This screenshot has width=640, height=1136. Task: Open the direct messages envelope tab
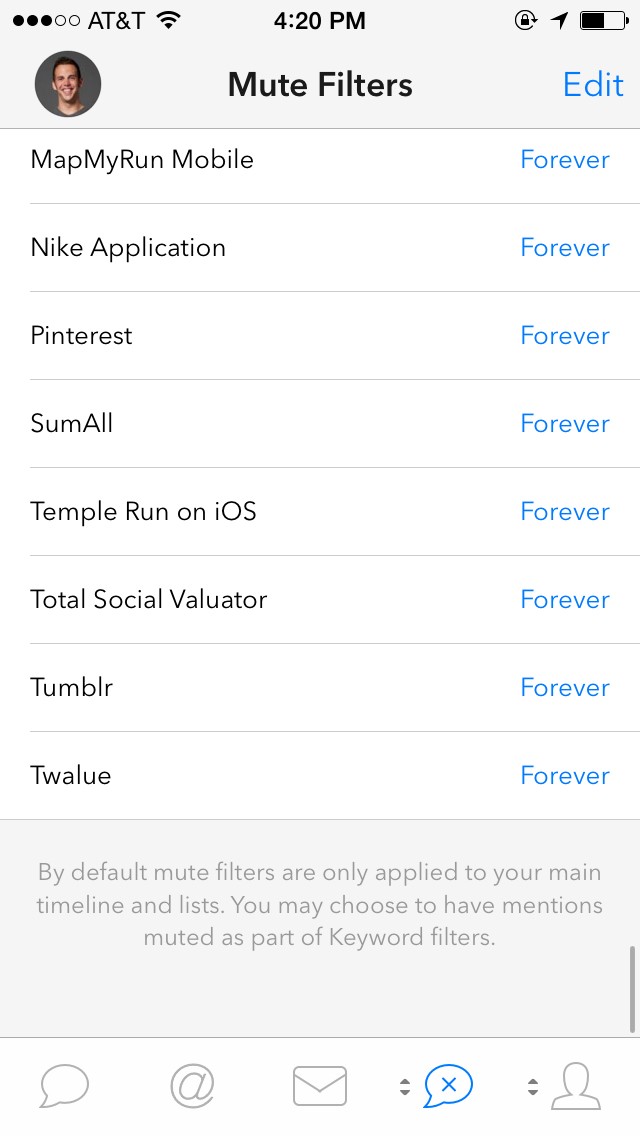coord(320,1086)
